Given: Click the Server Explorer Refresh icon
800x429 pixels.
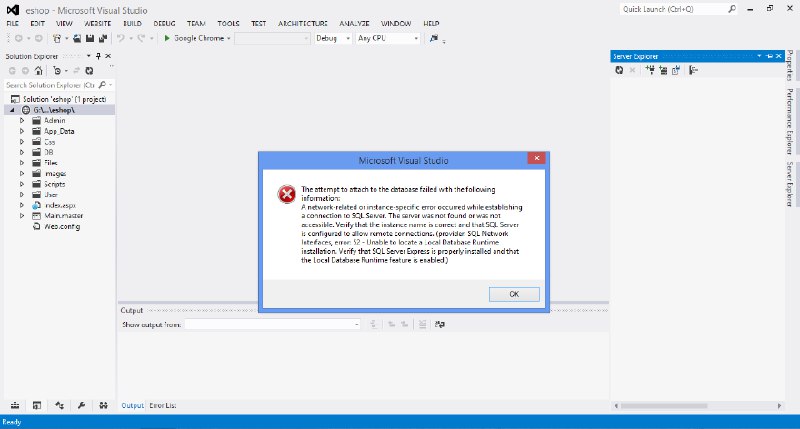Looking at the screenshot, I should 619,70.
